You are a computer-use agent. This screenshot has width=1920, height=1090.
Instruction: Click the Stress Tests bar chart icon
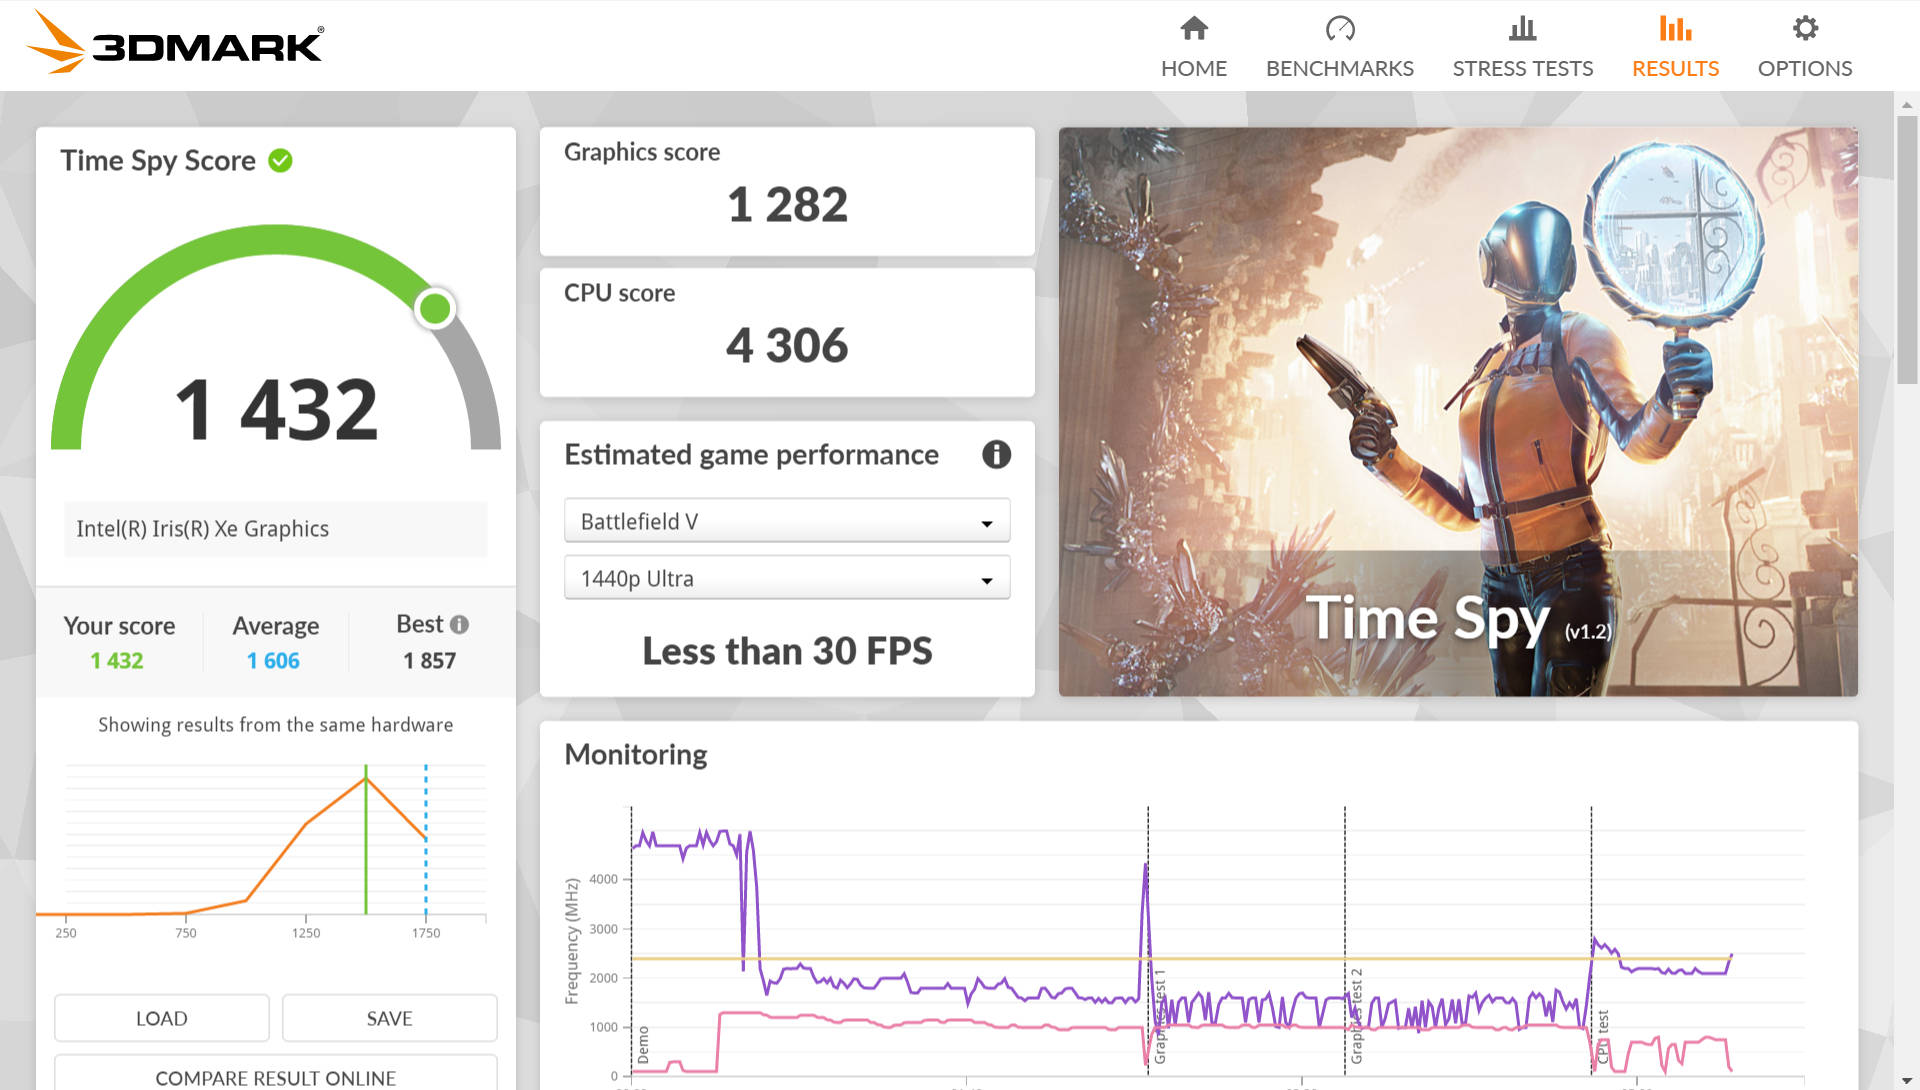click(x=1522, y=28)
